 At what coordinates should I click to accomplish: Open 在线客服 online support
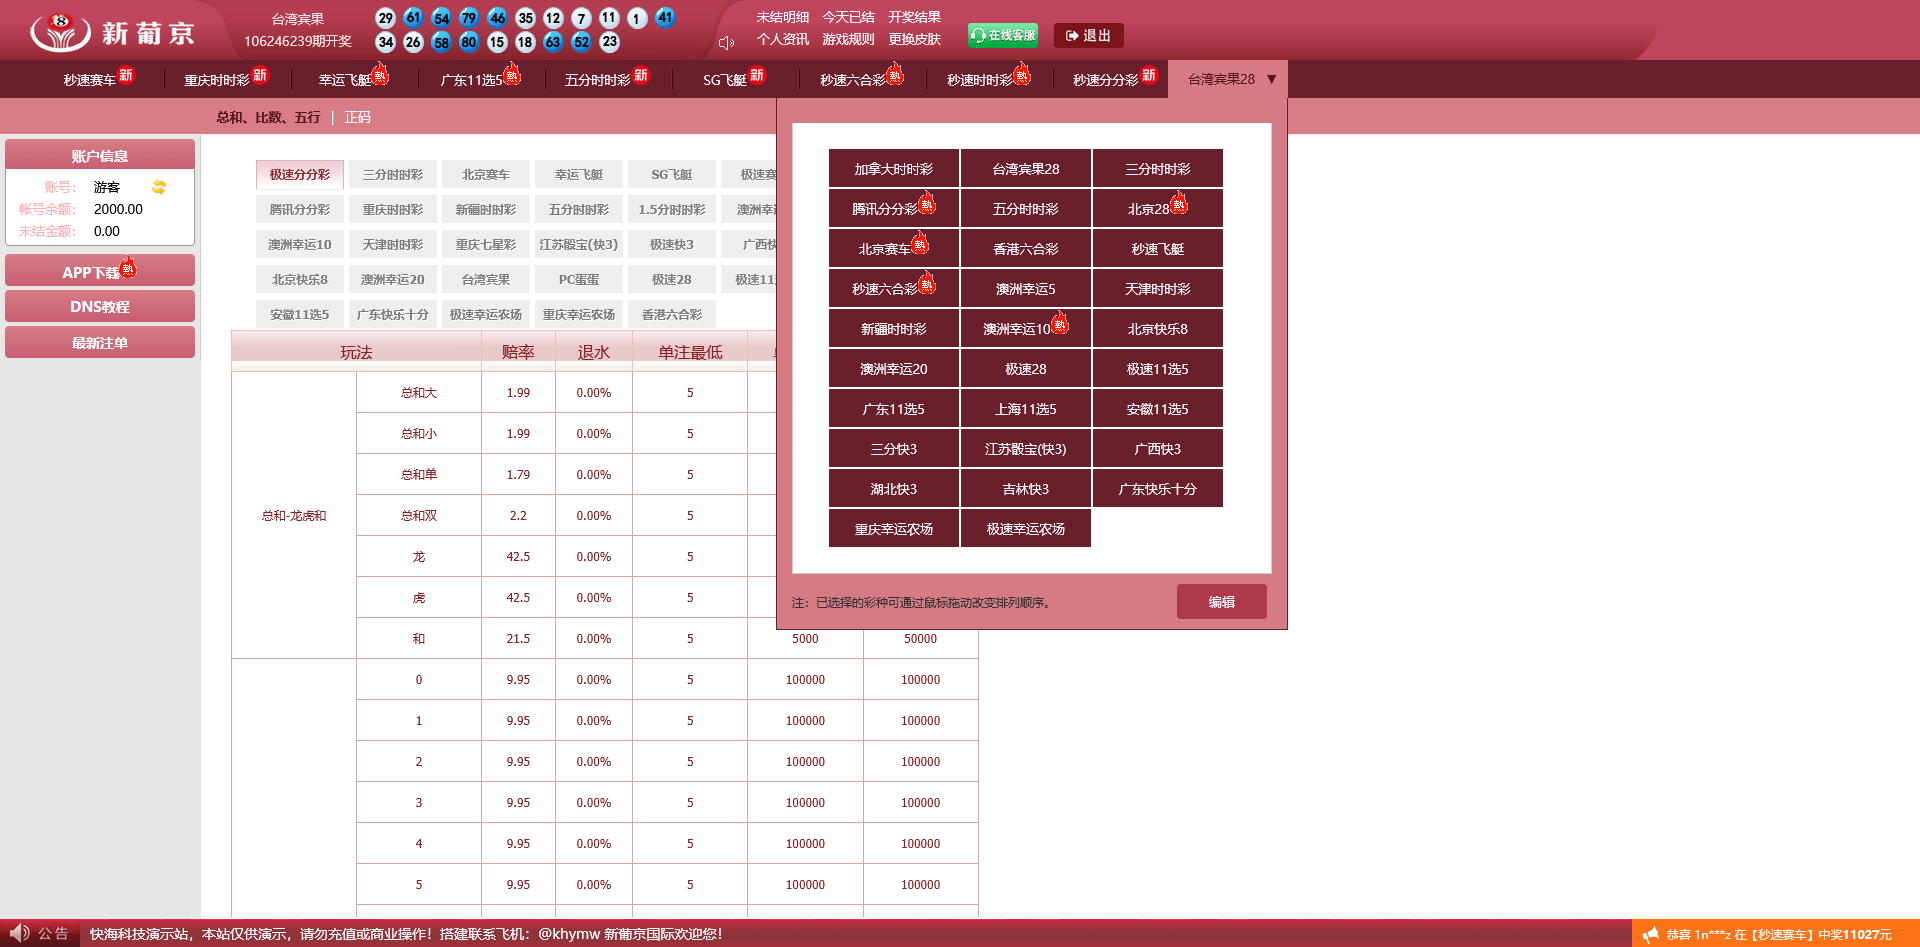pos(1002,35)
